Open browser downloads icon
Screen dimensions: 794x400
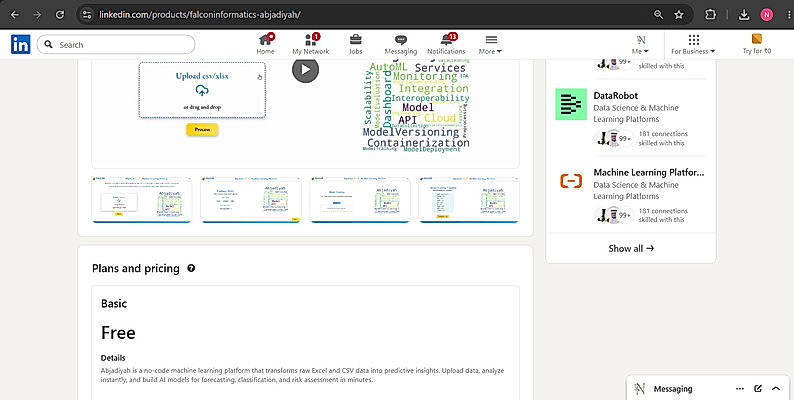[x=743, y=15]
